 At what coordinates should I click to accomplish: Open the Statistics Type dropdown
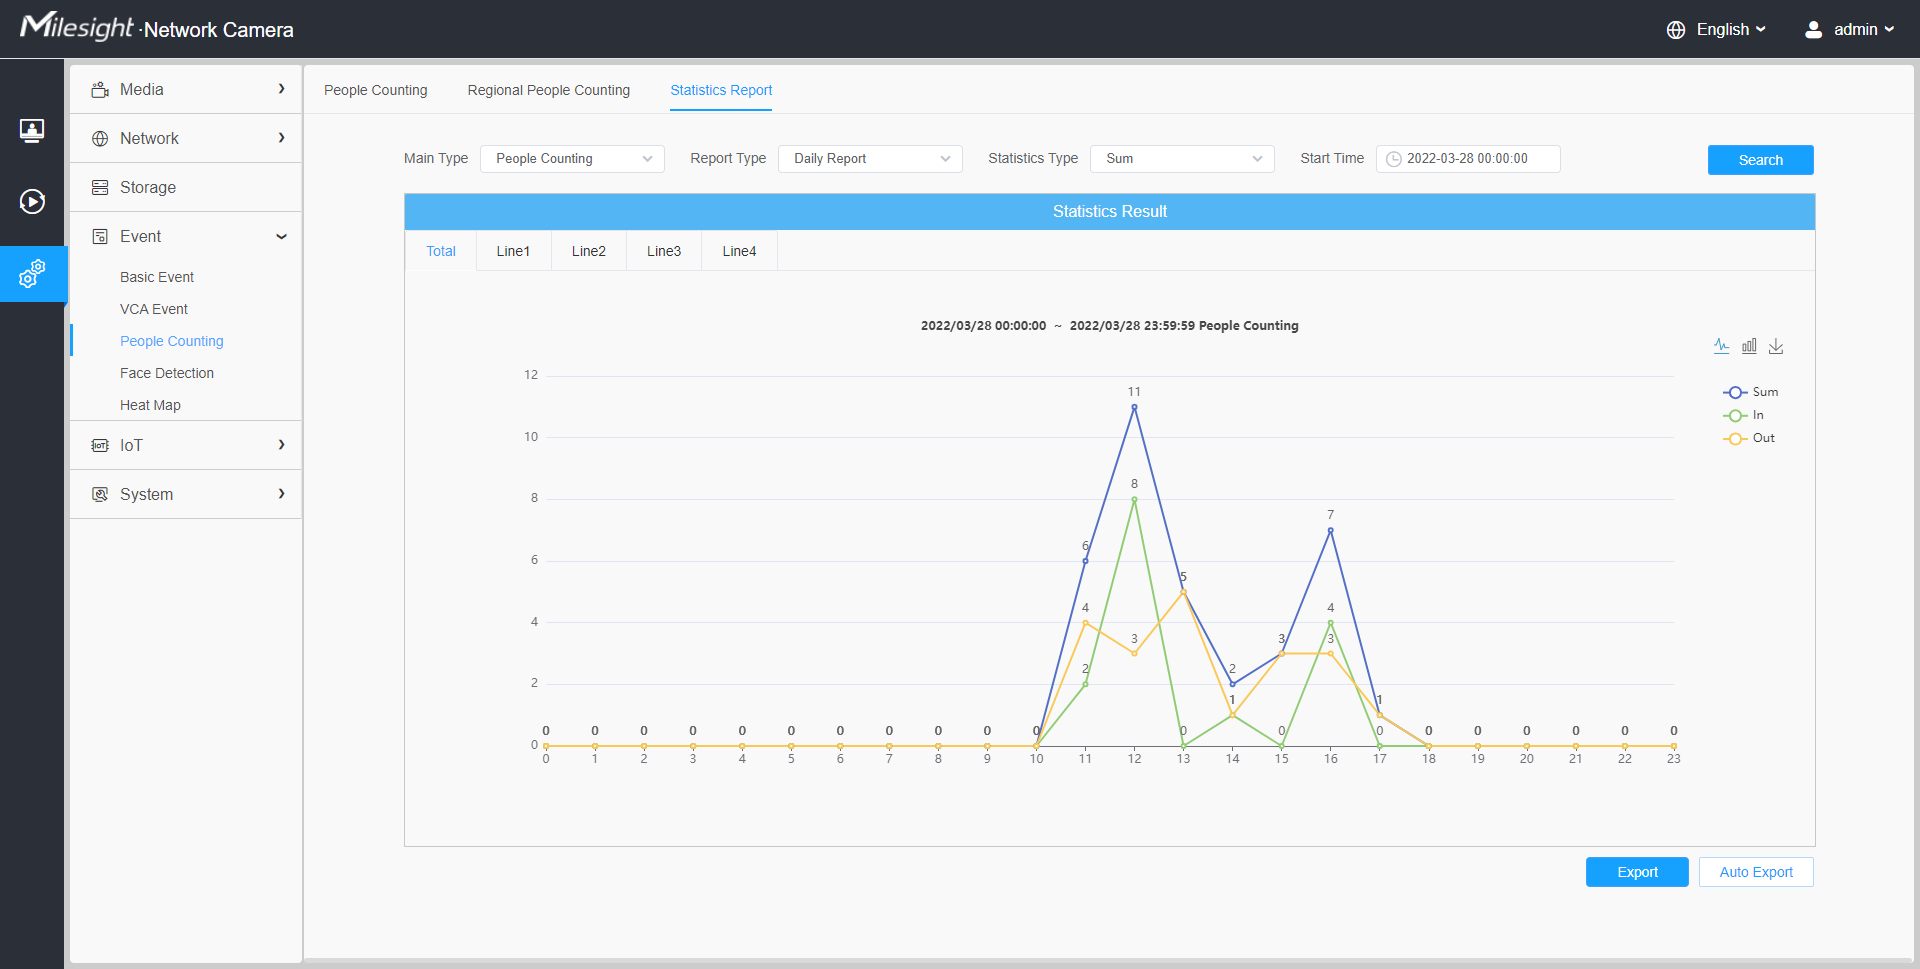[1182, 159]
